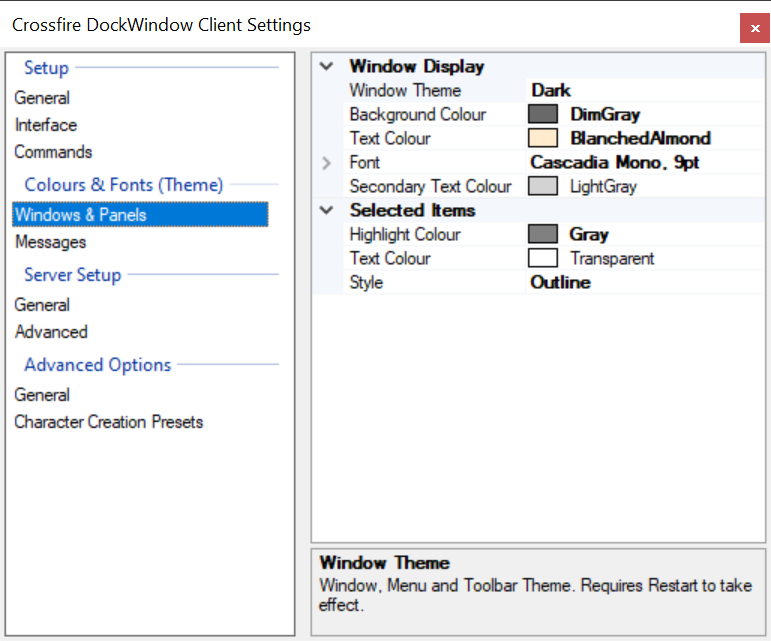Edit the Outline style value
Image resolution: width=771 pixels, height=641 pixels.
[561, 283]
